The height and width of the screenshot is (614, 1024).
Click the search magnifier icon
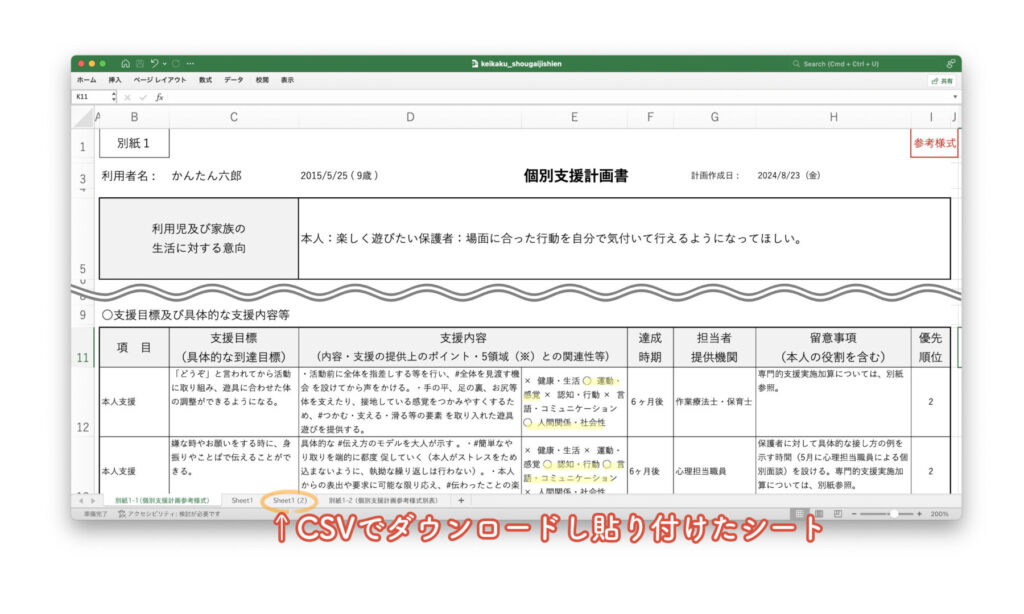(x=796, y=64)
